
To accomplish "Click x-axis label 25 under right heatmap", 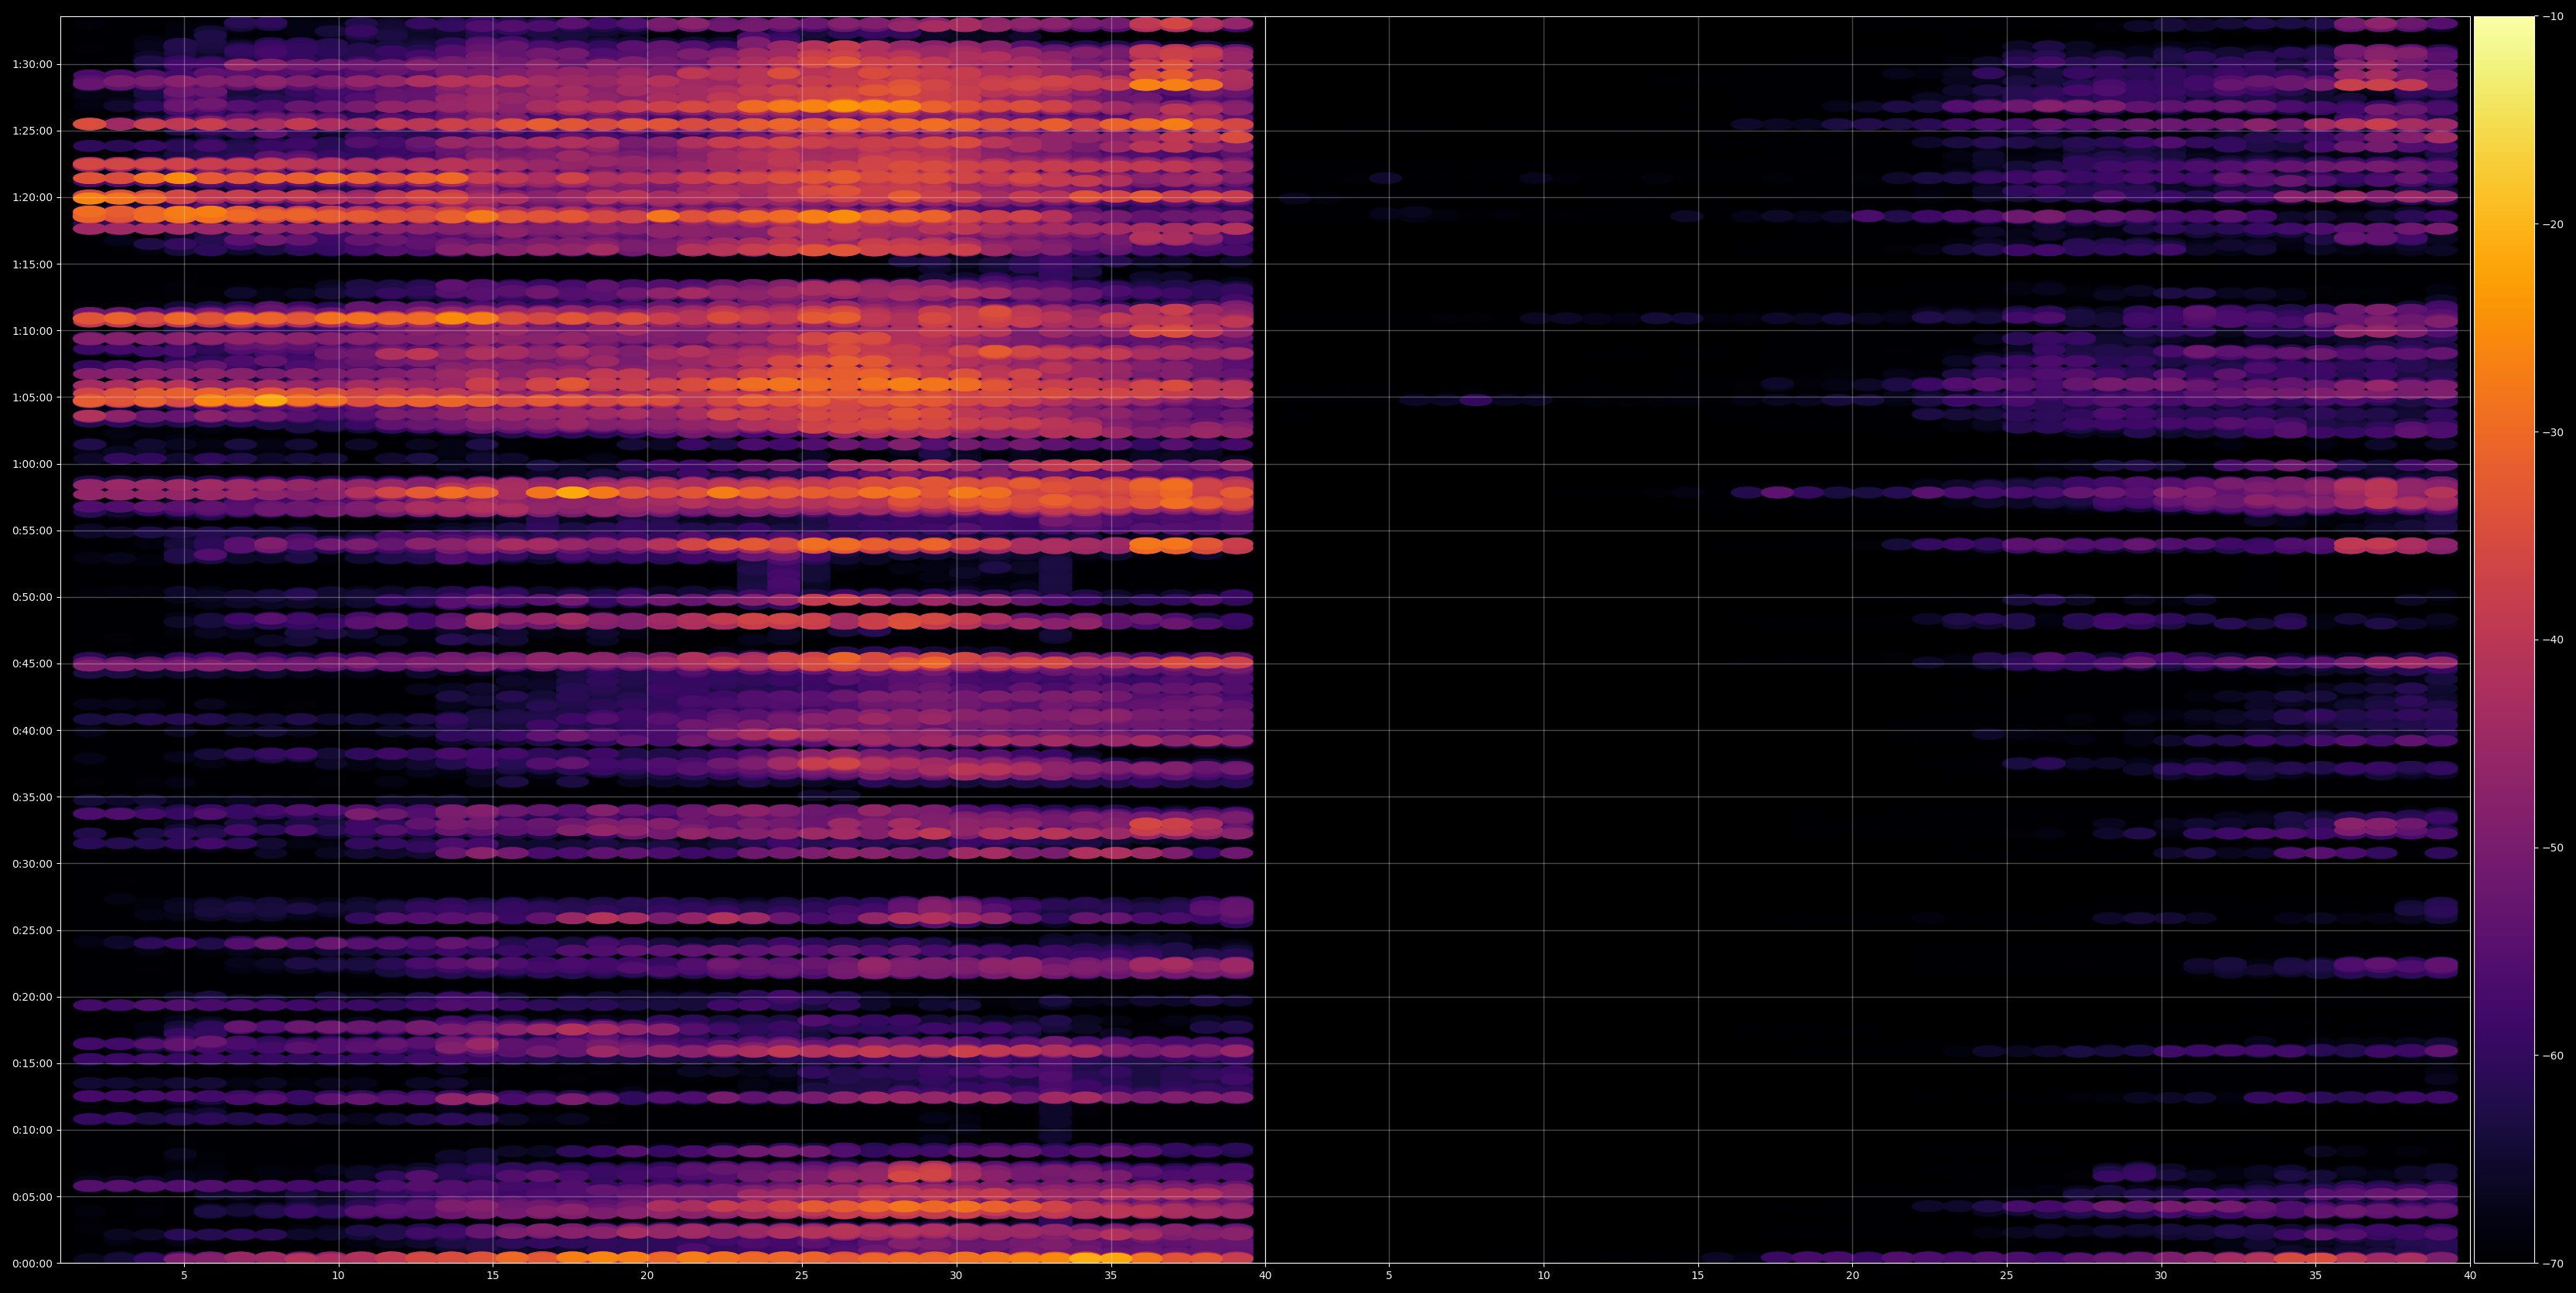I will coord(2007,1276).
